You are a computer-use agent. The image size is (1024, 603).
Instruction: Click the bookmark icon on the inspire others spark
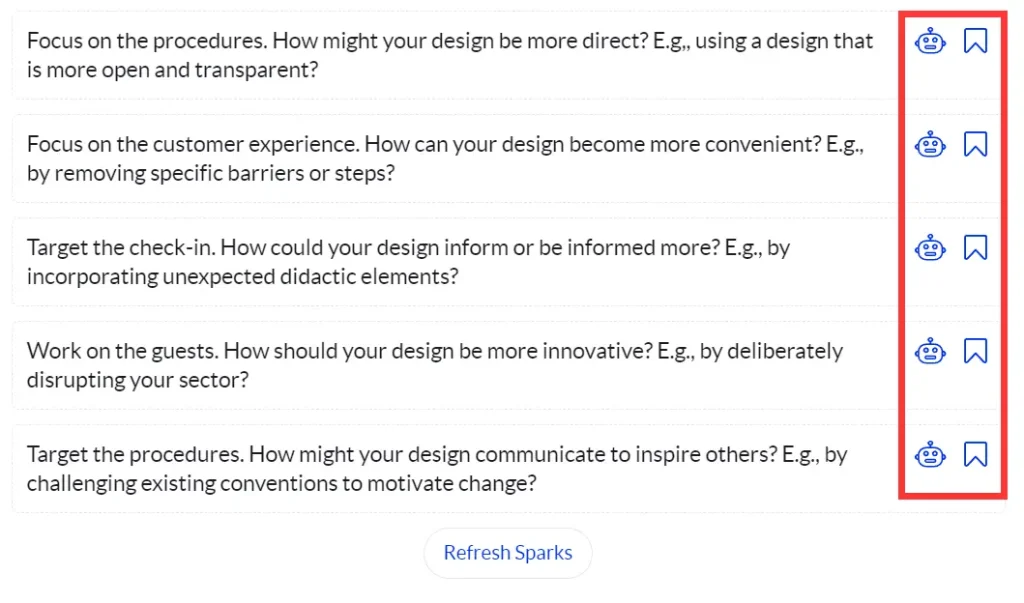[x=976, y=453]
